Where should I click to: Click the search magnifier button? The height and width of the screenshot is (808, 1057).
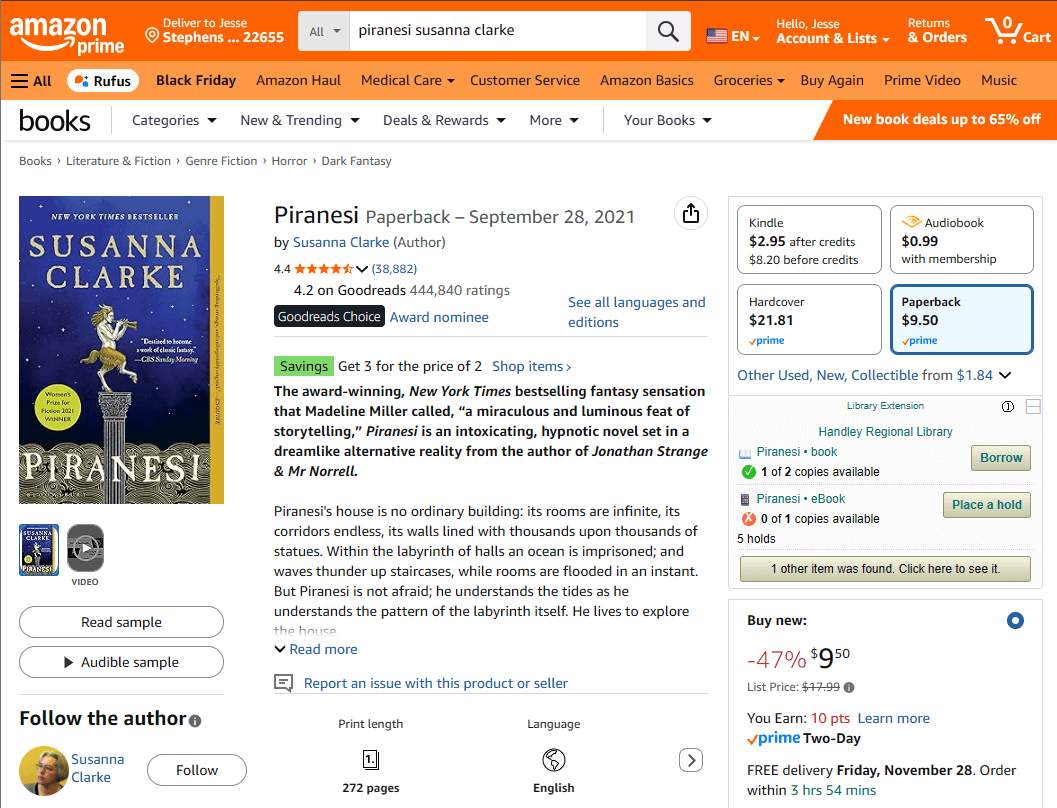[x=668, y=31]
